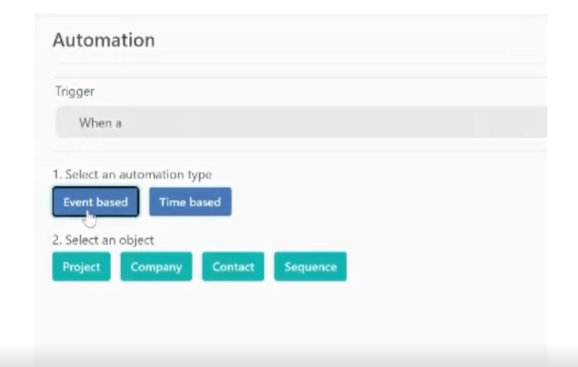Select the Company object button
The image size is (578, 367).
click(x=156, y=266)
